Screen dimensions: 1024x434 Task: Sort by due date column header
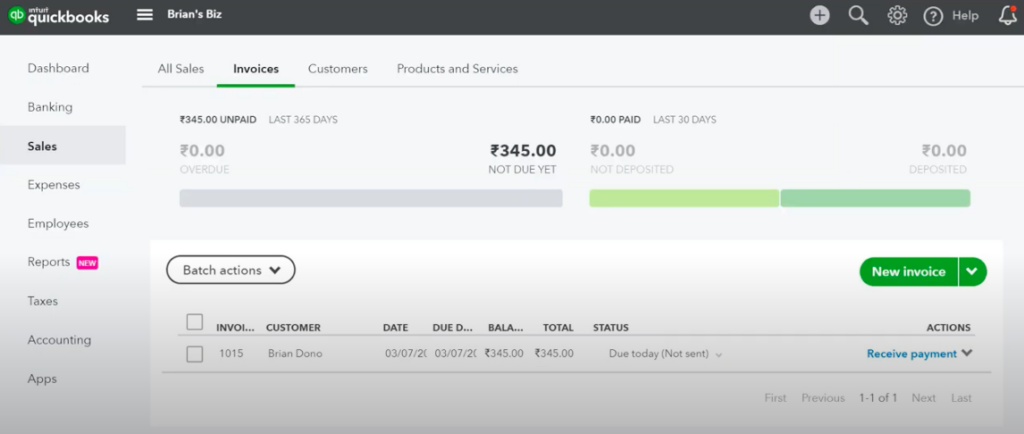(452, 328)
